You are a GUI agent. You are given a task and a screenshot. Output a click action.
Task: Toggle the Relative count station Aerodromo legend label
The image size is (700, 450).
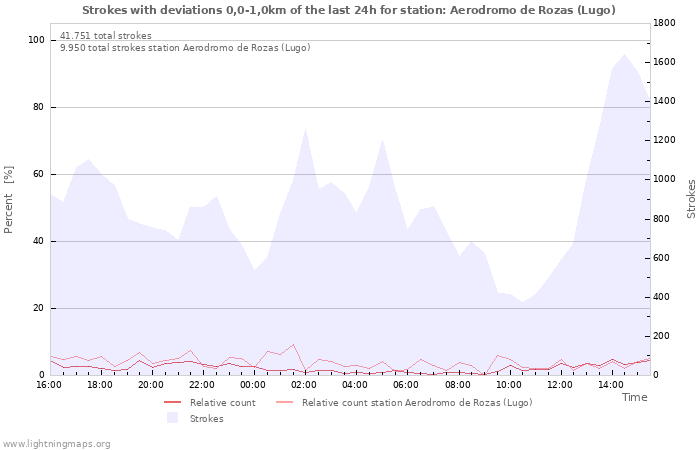click(417, 402)
